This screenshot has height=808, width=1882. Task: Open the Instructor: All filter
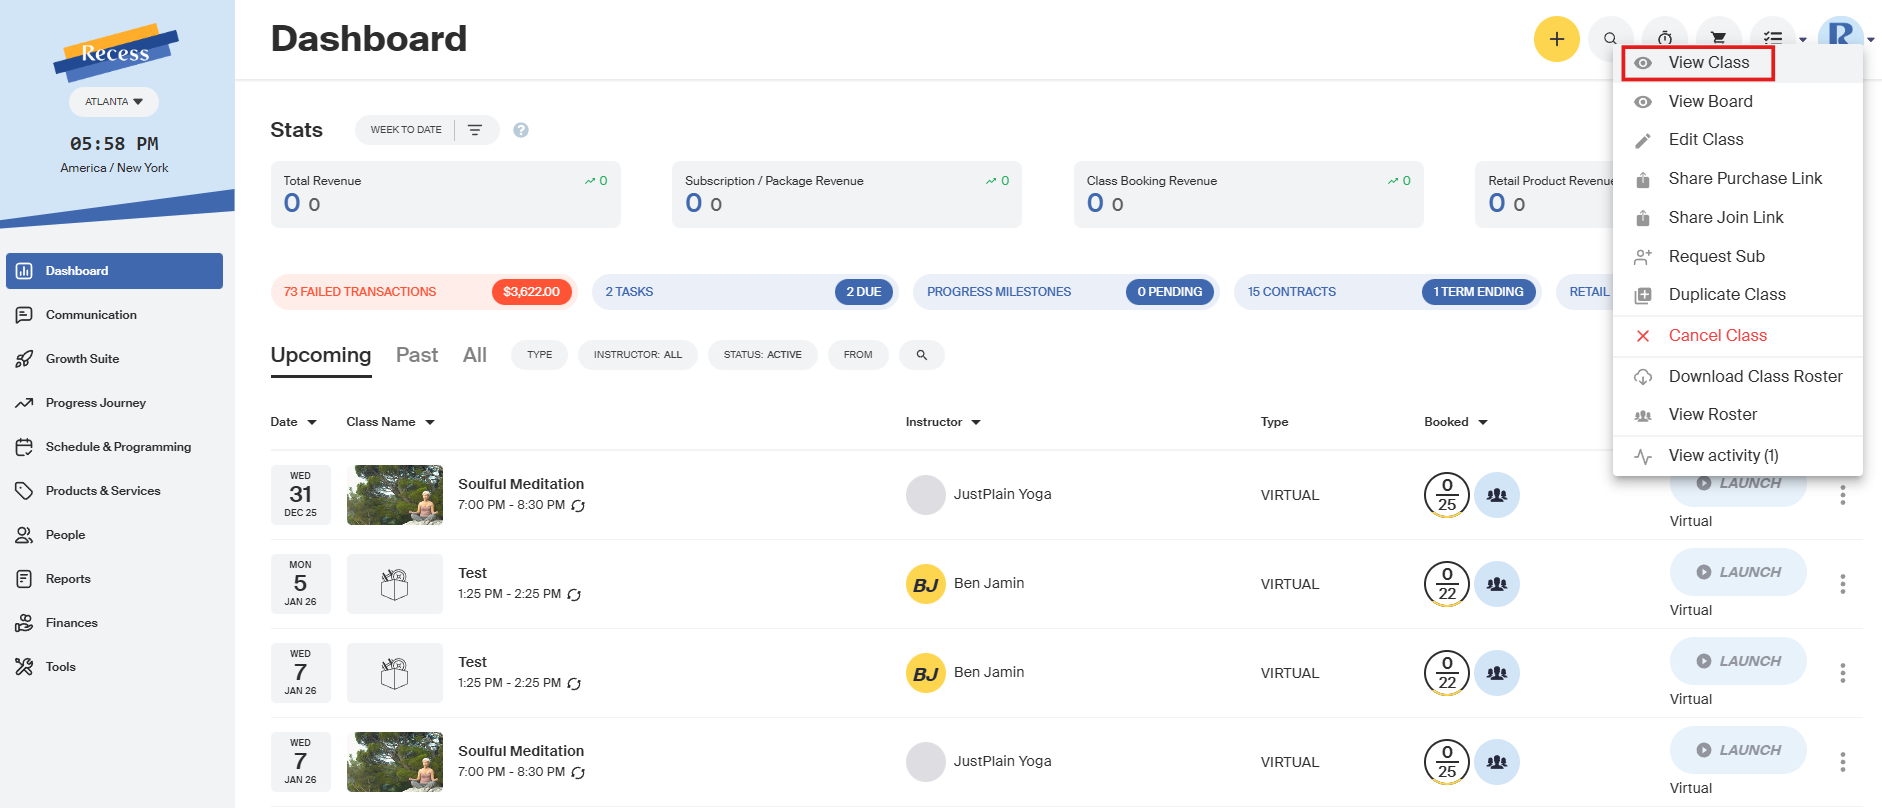click(x=637, y=355)
